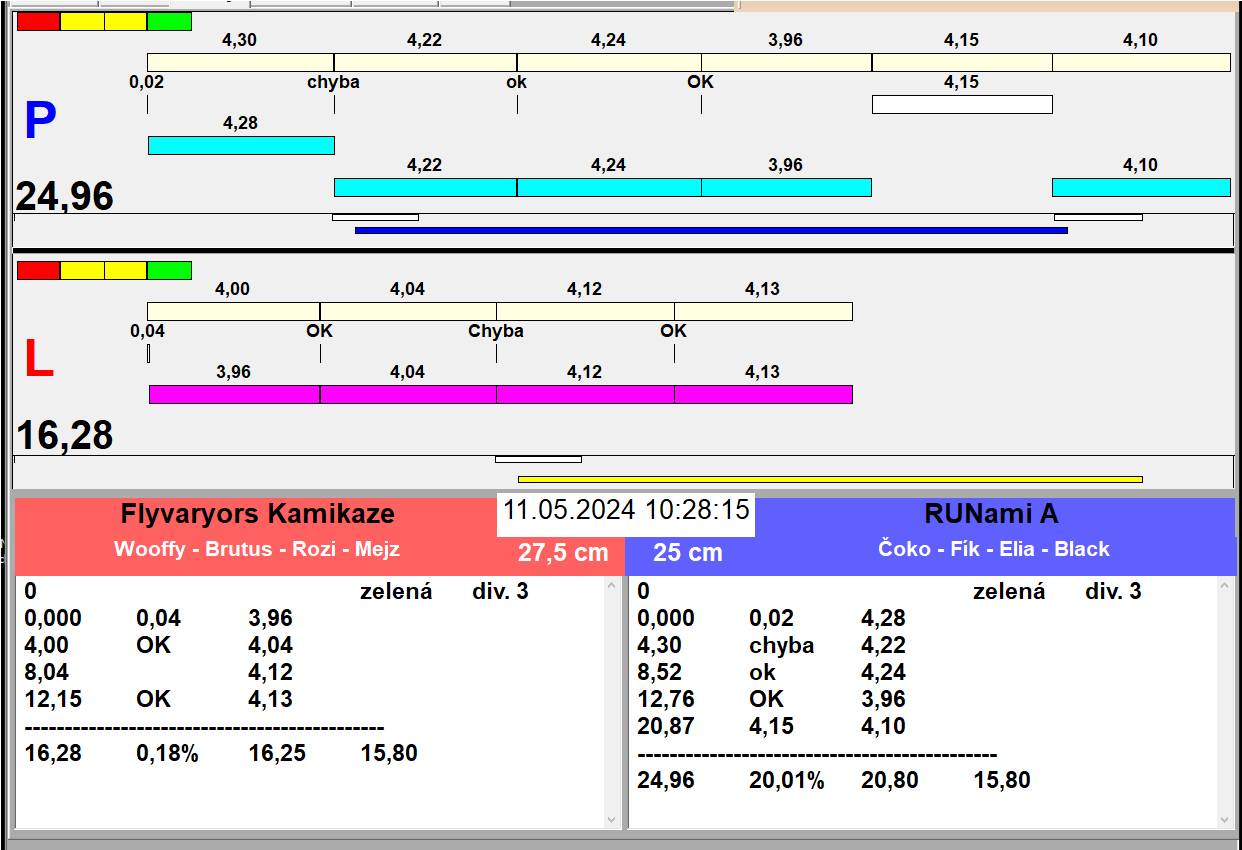
Task: Click the cyan 4,22 bar in lane P
Action: (x=425, y=187)
